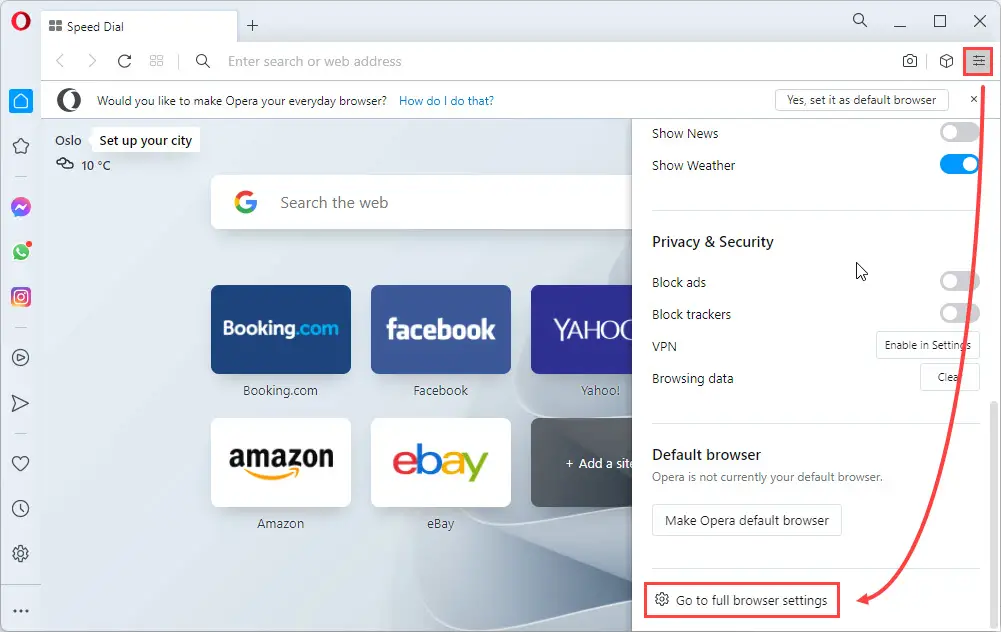The height and width of the screenshot is (632, 1001).
Task: Click the Default browser heading
Action: pos(706,455)
